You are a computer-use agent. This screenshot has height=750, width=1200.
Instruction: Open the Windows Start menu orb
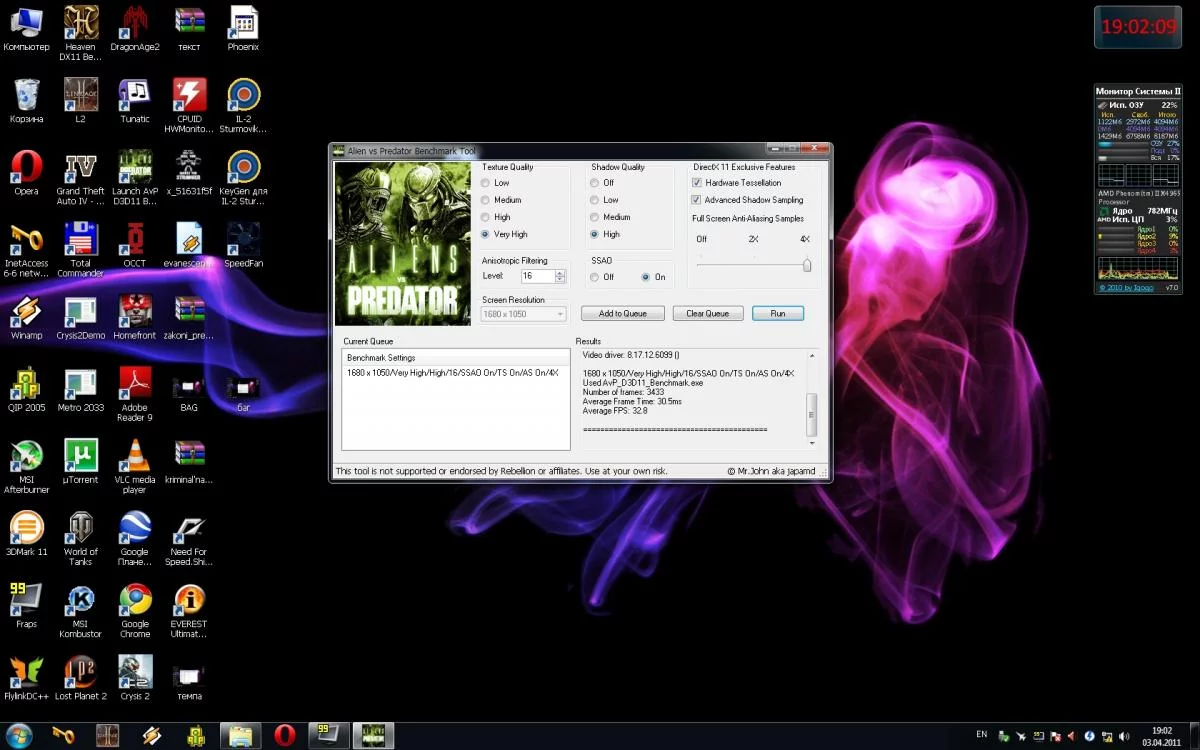coord(18,735)
